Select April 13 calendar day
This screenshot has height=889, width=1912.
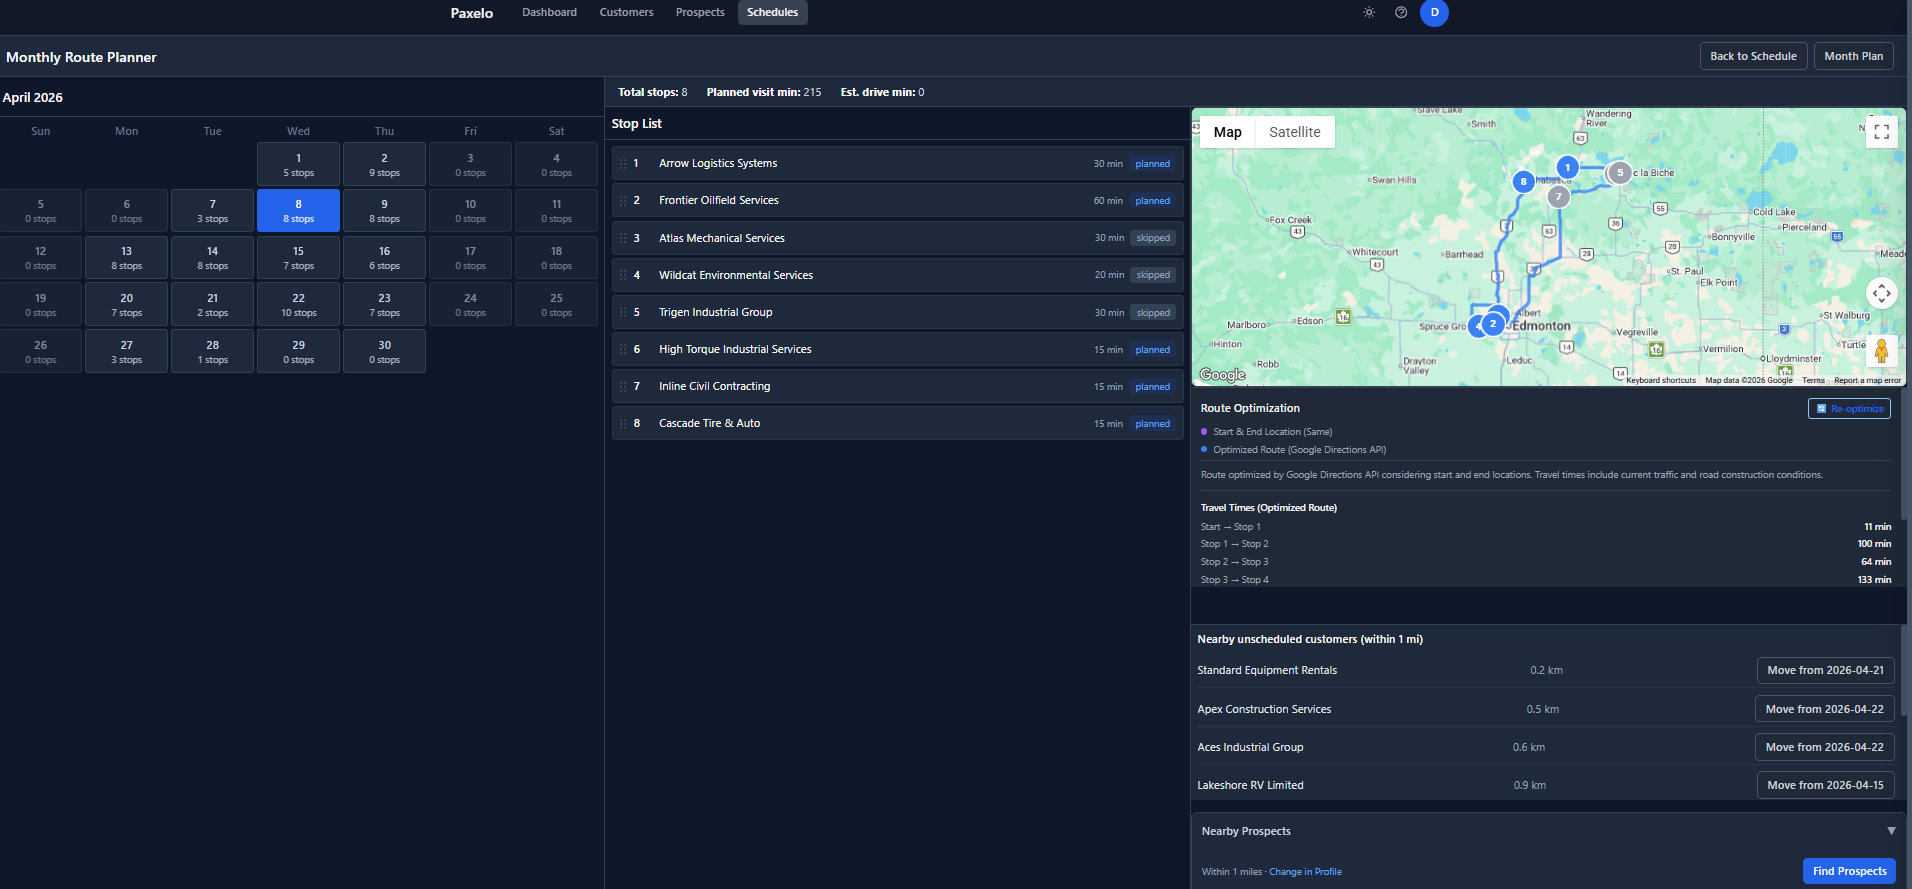coord(126,258)
